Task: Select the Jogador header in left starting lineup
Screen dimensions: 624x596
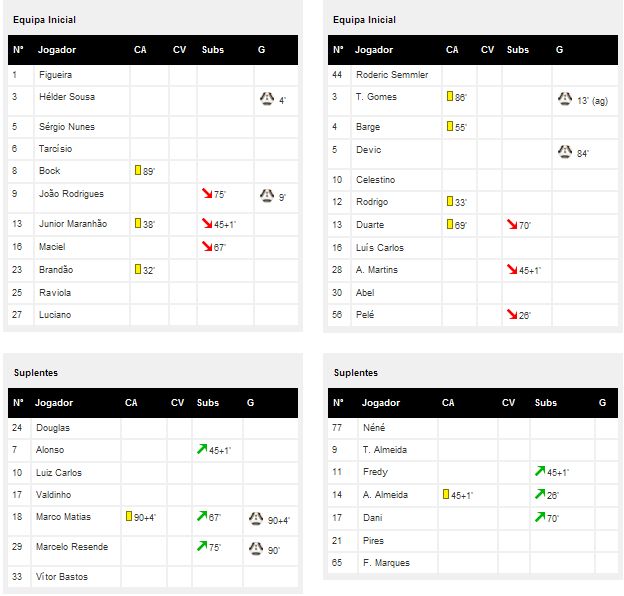Action: tap(57, 50)
